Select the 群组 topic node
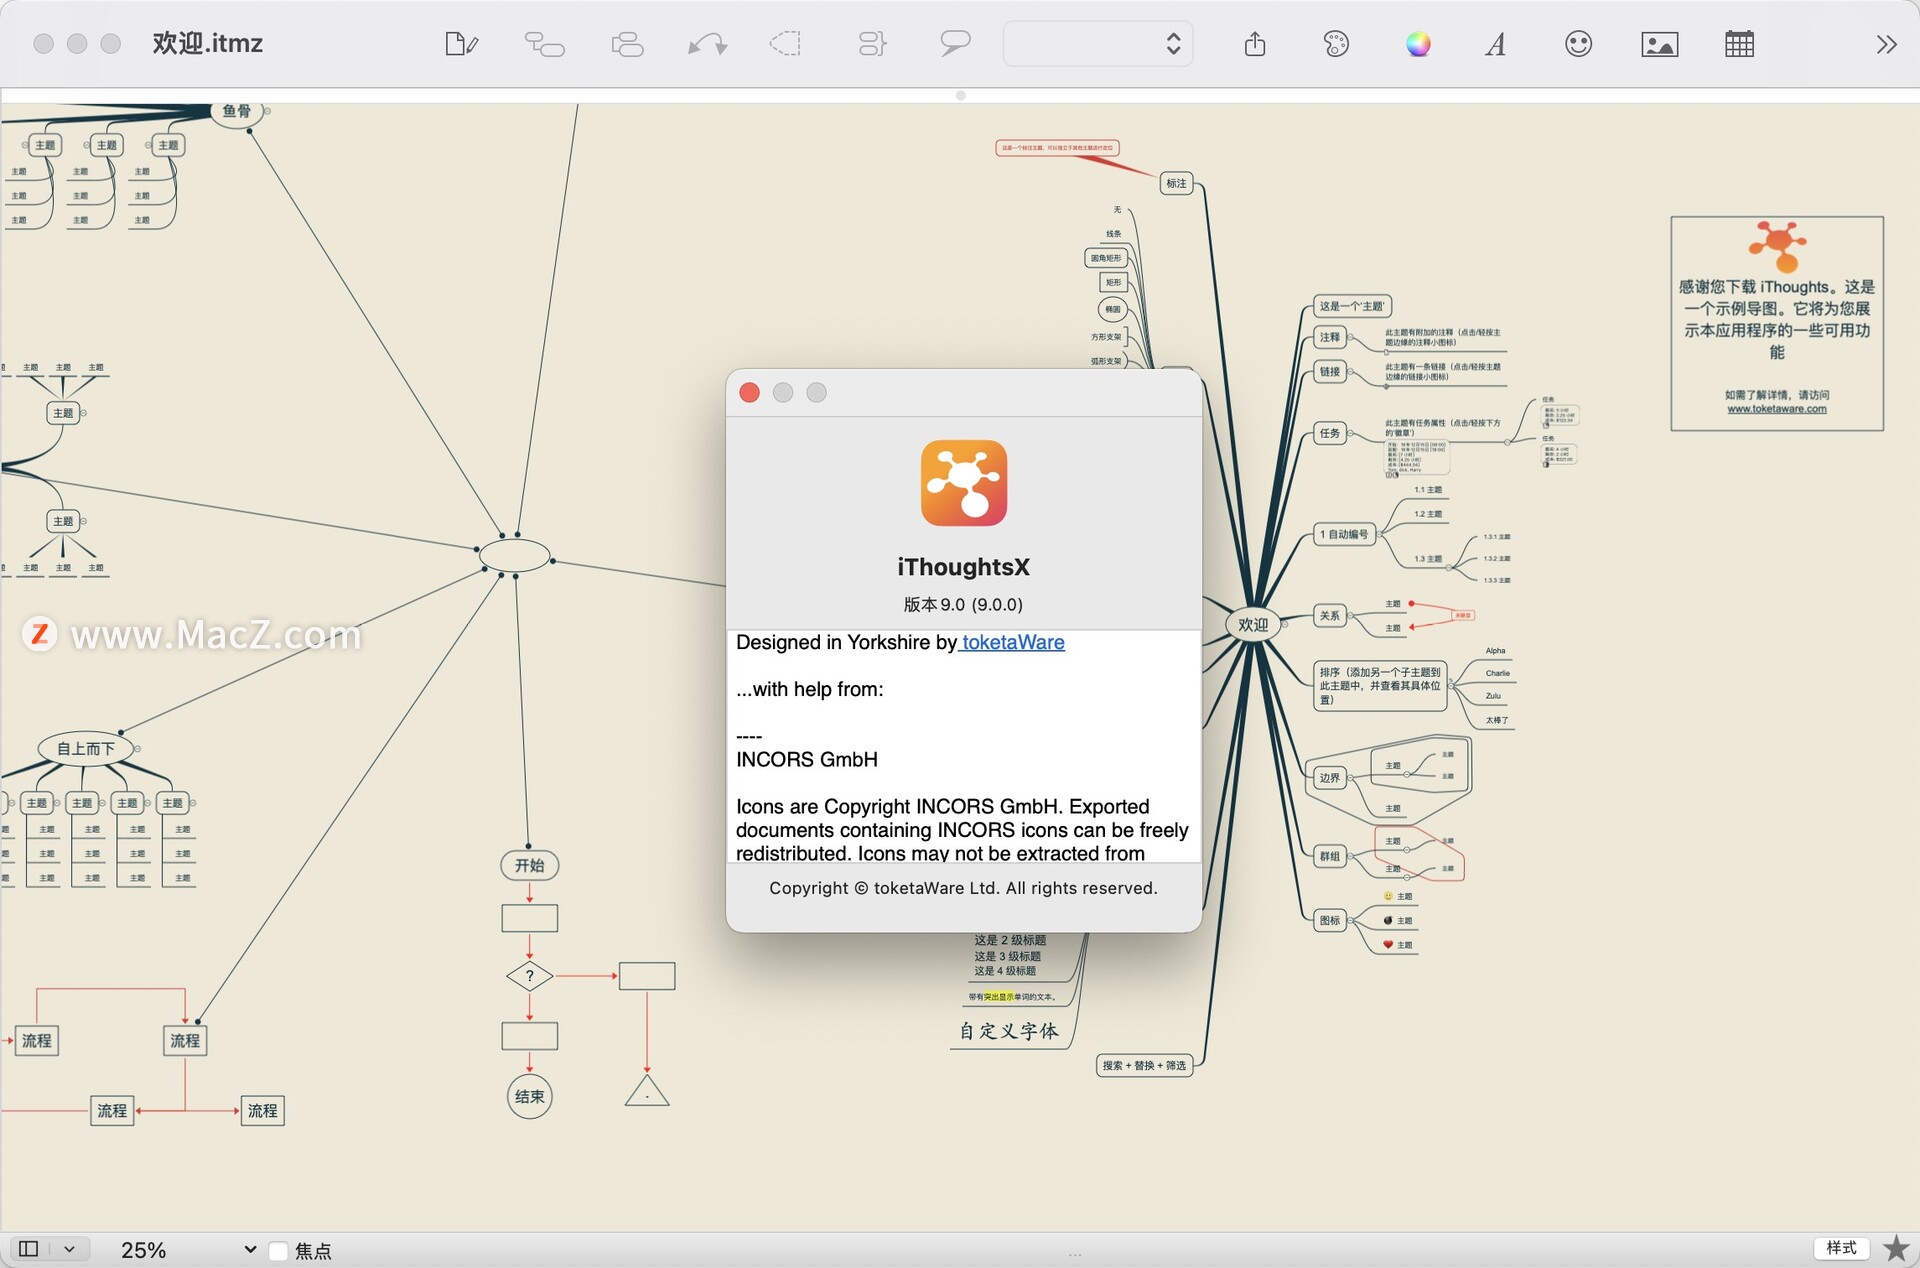 (1329, 856)
